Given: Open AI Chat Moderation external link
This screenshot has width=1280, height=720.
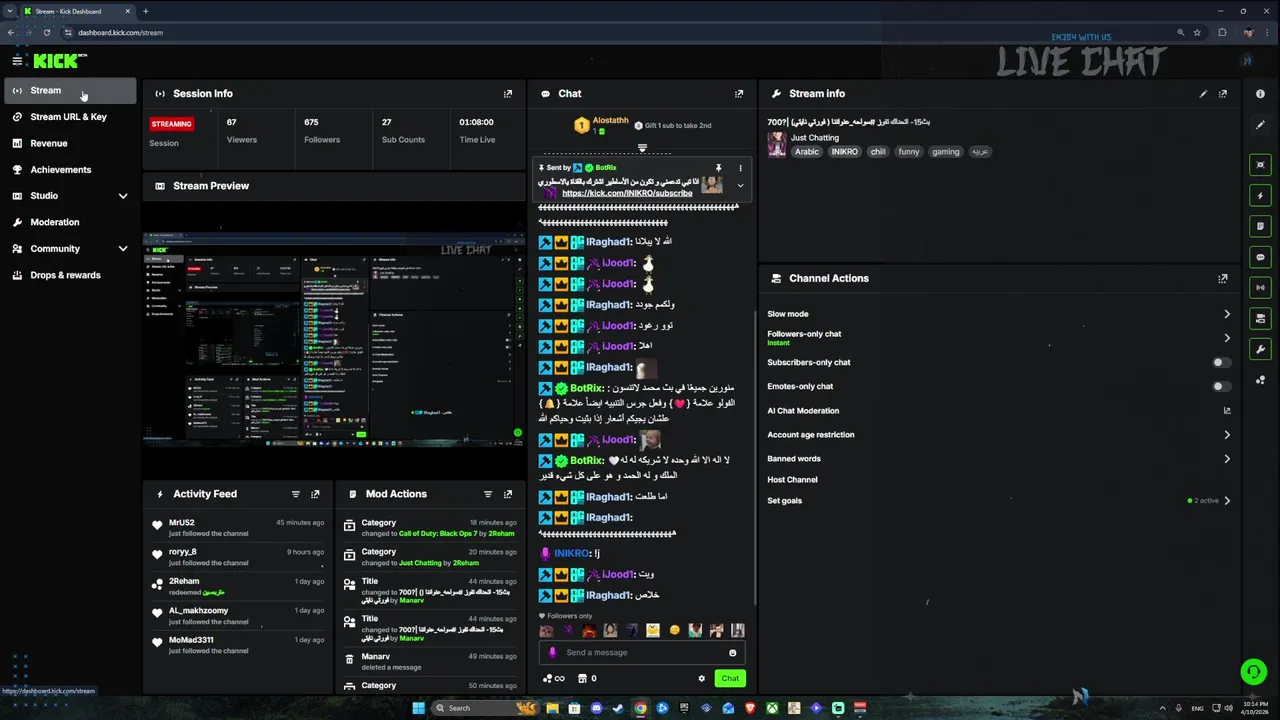Looking at the screenshot, I should [1227, 411].
